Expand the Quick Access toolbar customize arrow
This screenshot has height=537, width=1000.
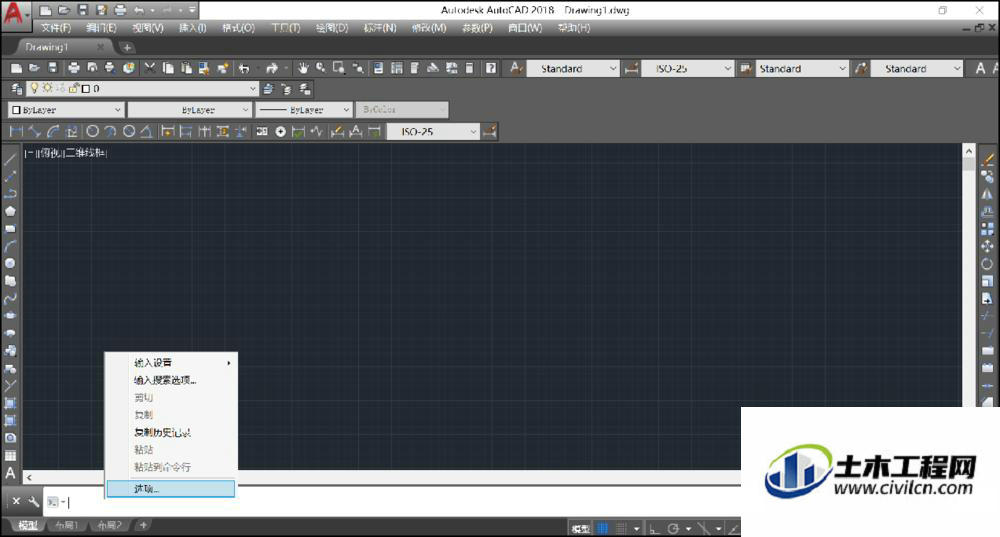coord(192,10)
